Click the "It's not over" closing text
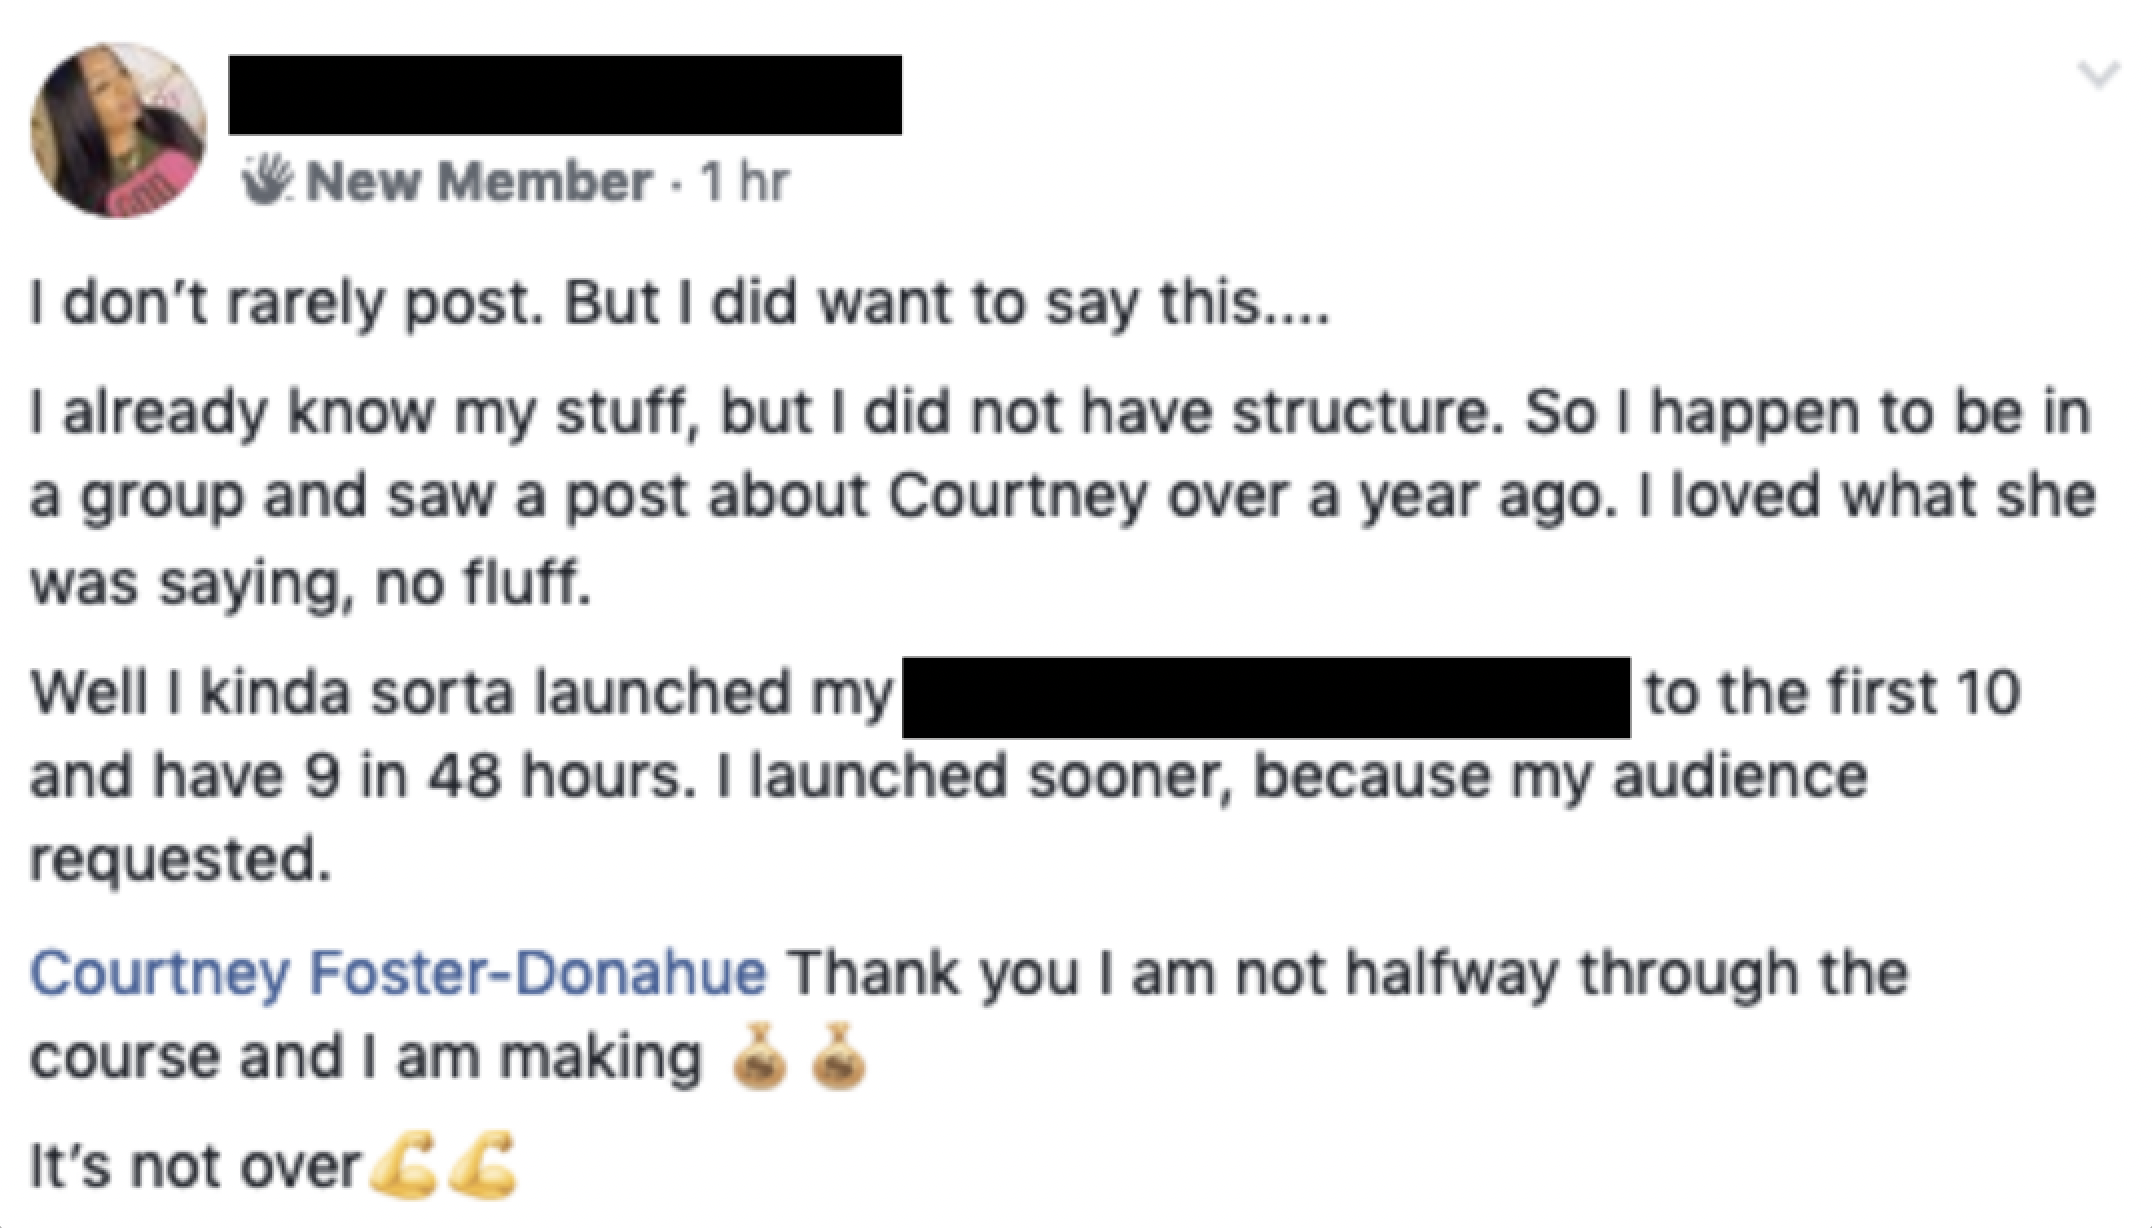The height and width of the screenshot is (1228, 2152). [x=195, y=1166]
